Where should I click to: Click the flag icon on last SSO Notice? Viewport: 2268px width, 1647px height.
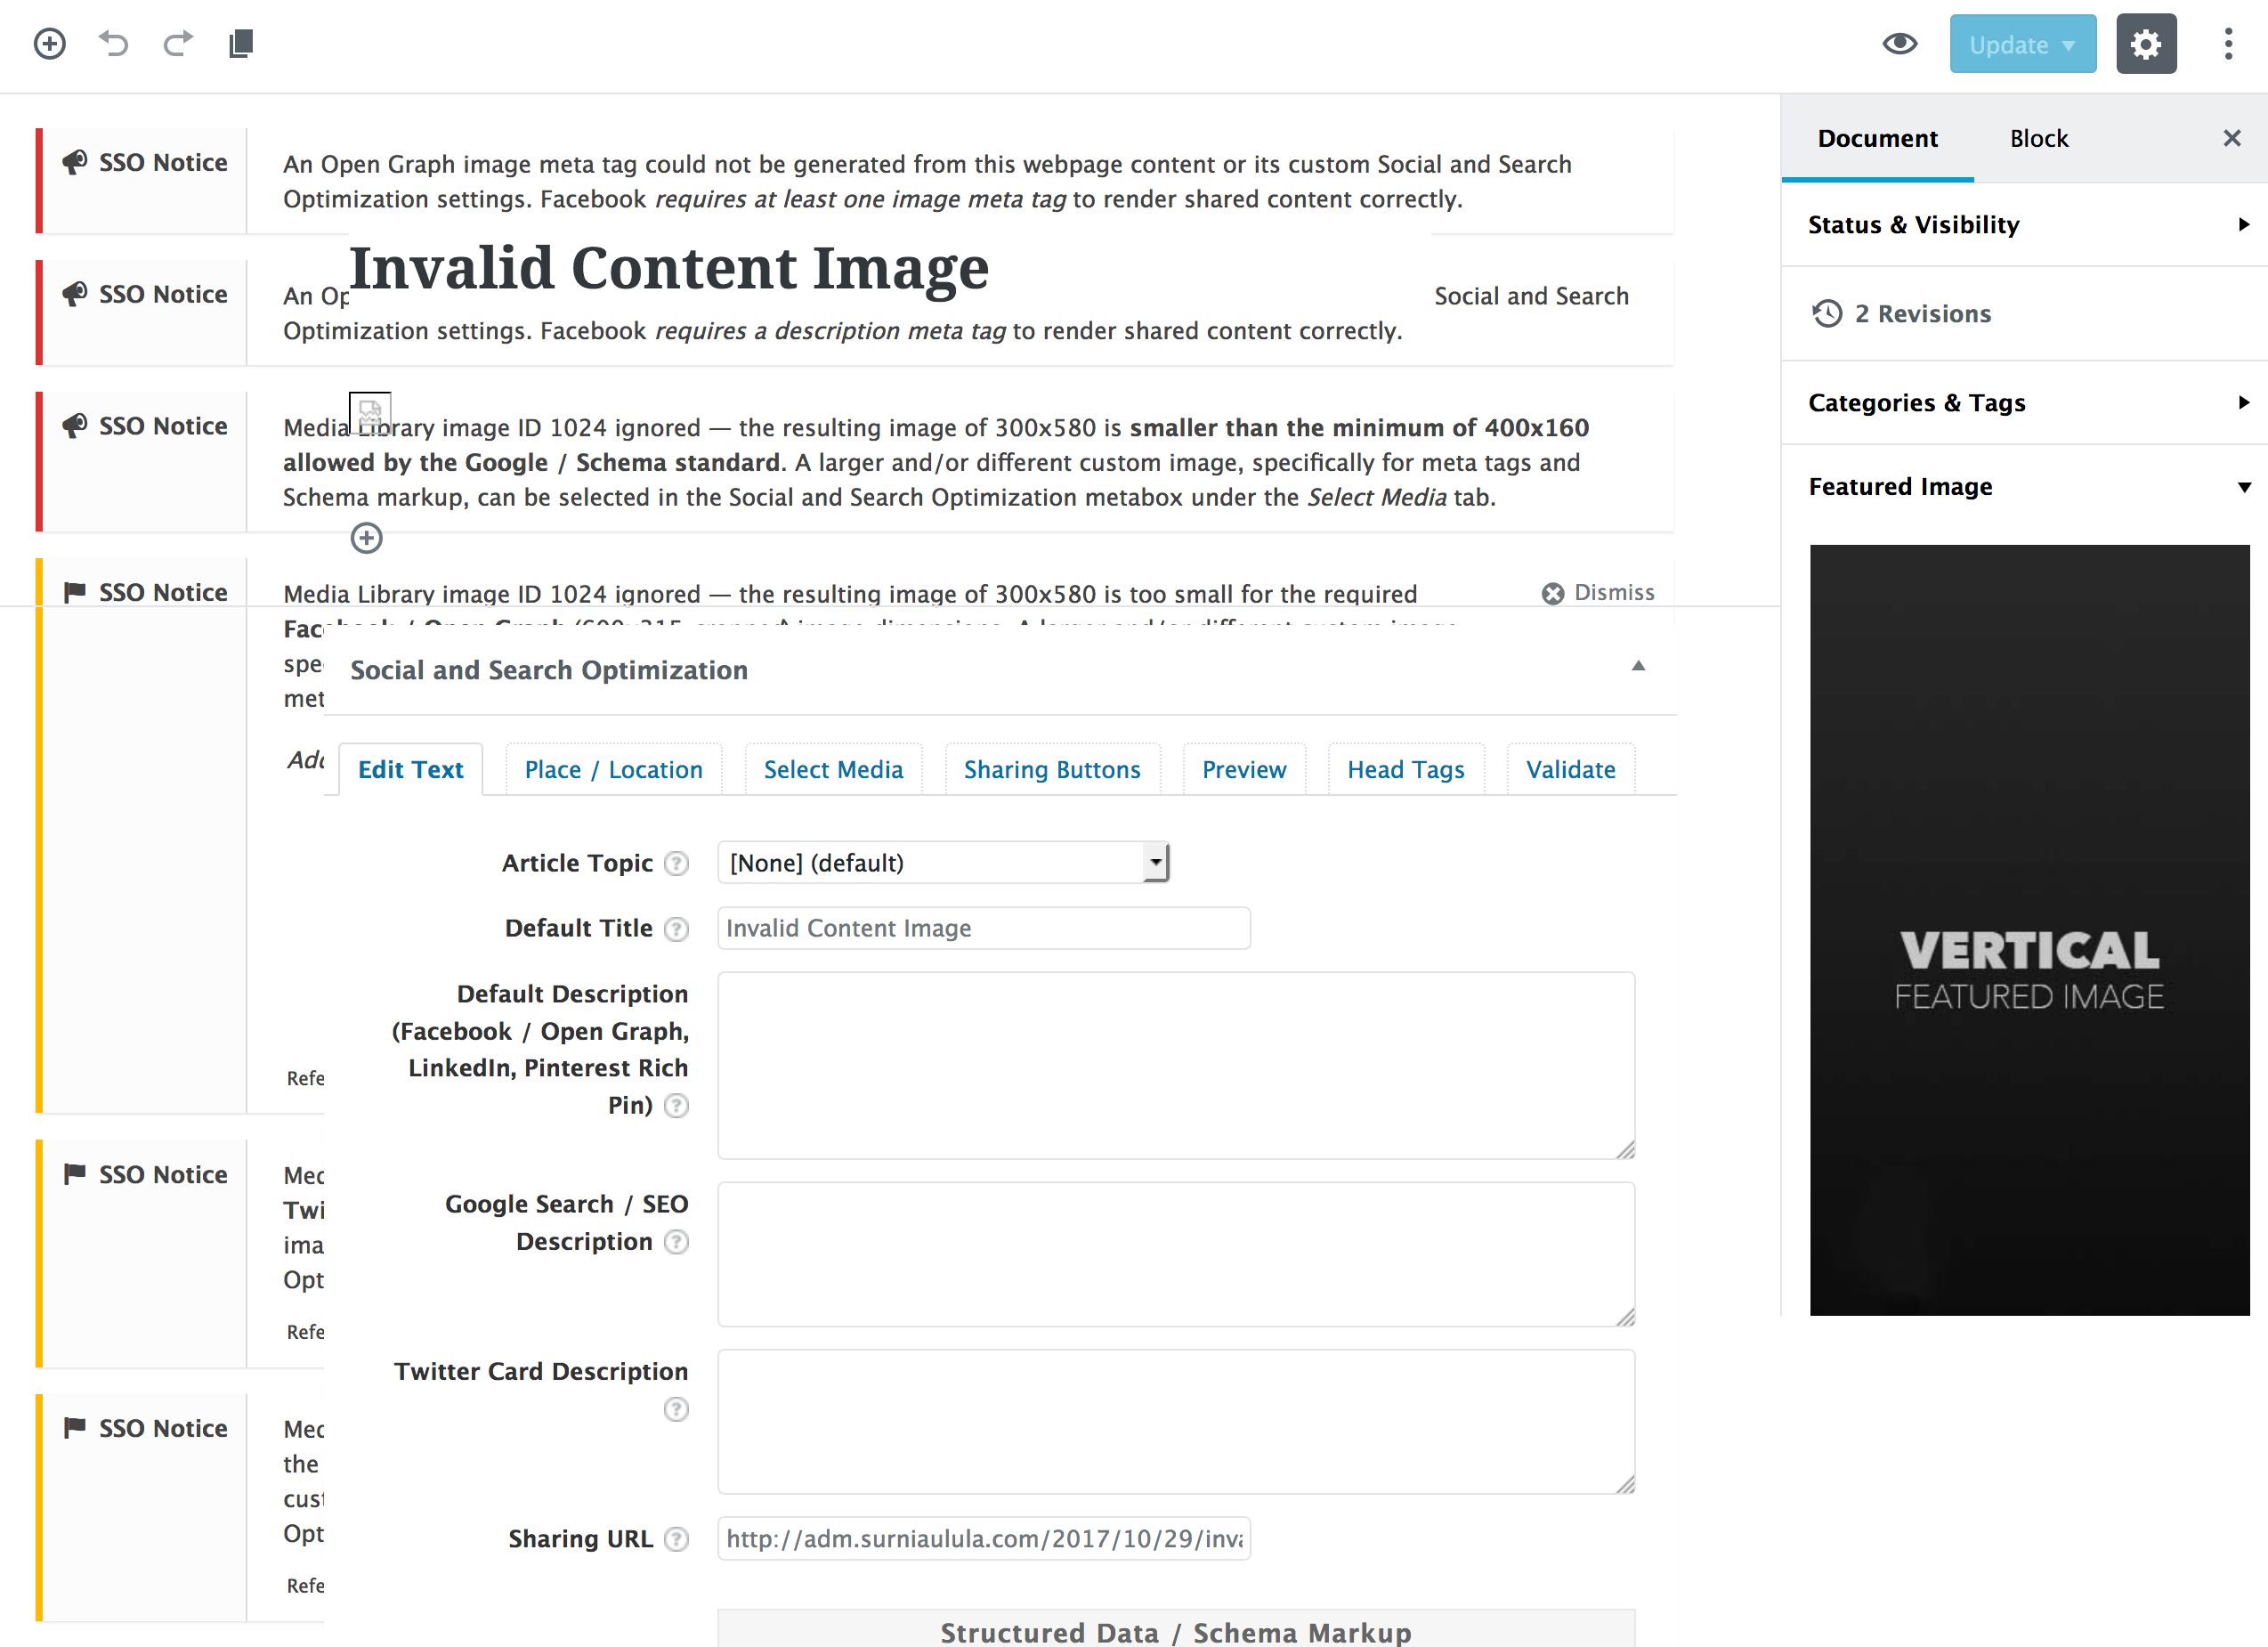coord(74,1428)
